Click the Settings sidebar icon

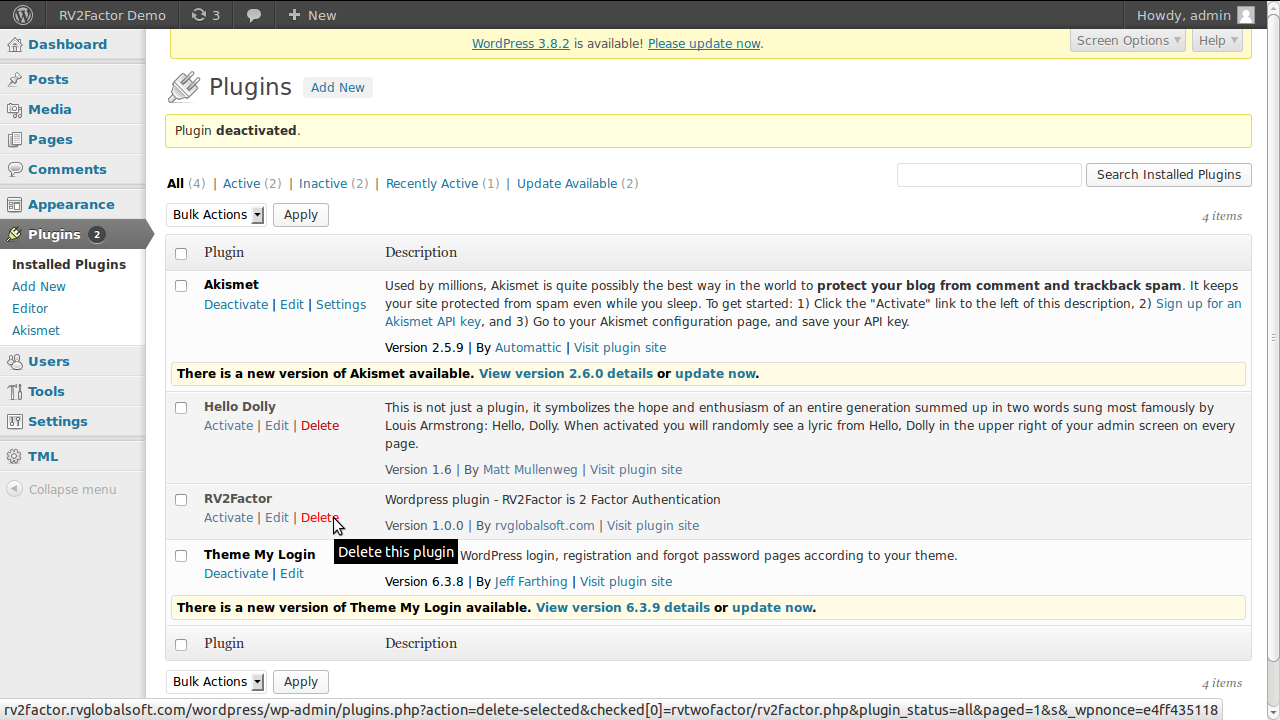pyautogui.click(x=14, y=421)
